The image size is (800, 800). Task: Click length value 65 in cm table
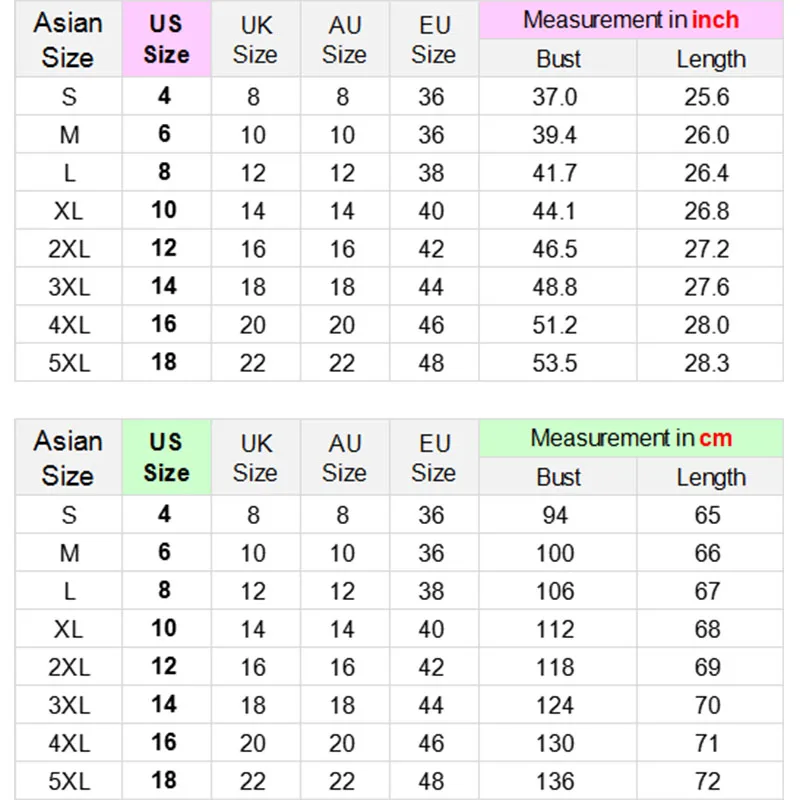pos(707,514)
